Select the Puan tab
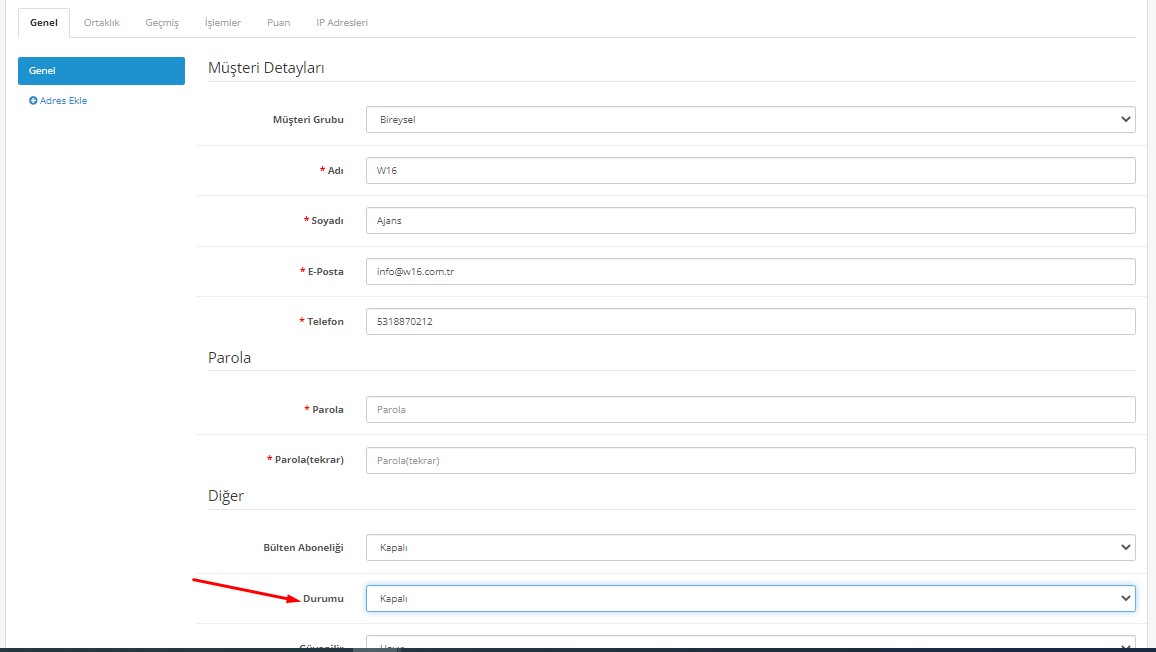The height and width of the screenshot is (652, 1156). pyautogui.click(x=278, y=23)
